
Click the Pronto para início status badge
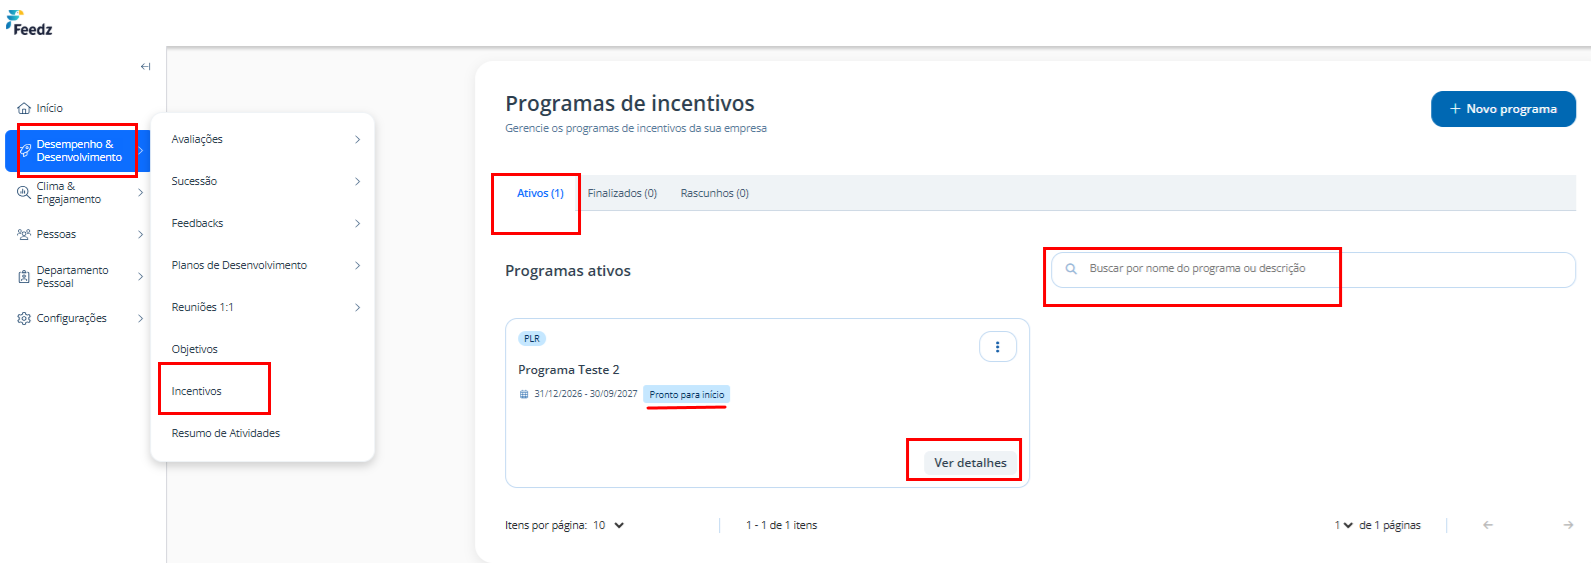pos(687,395)
